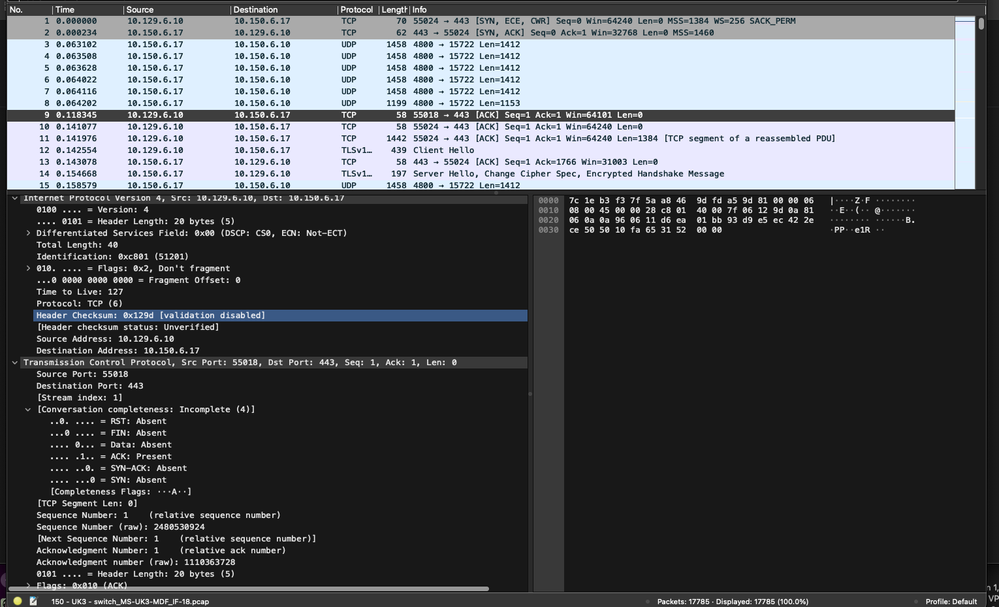The height and width of the screenshot is (607, 999).
Task: Collapse the Conversation completeness subtree
Action: (28, 410)
